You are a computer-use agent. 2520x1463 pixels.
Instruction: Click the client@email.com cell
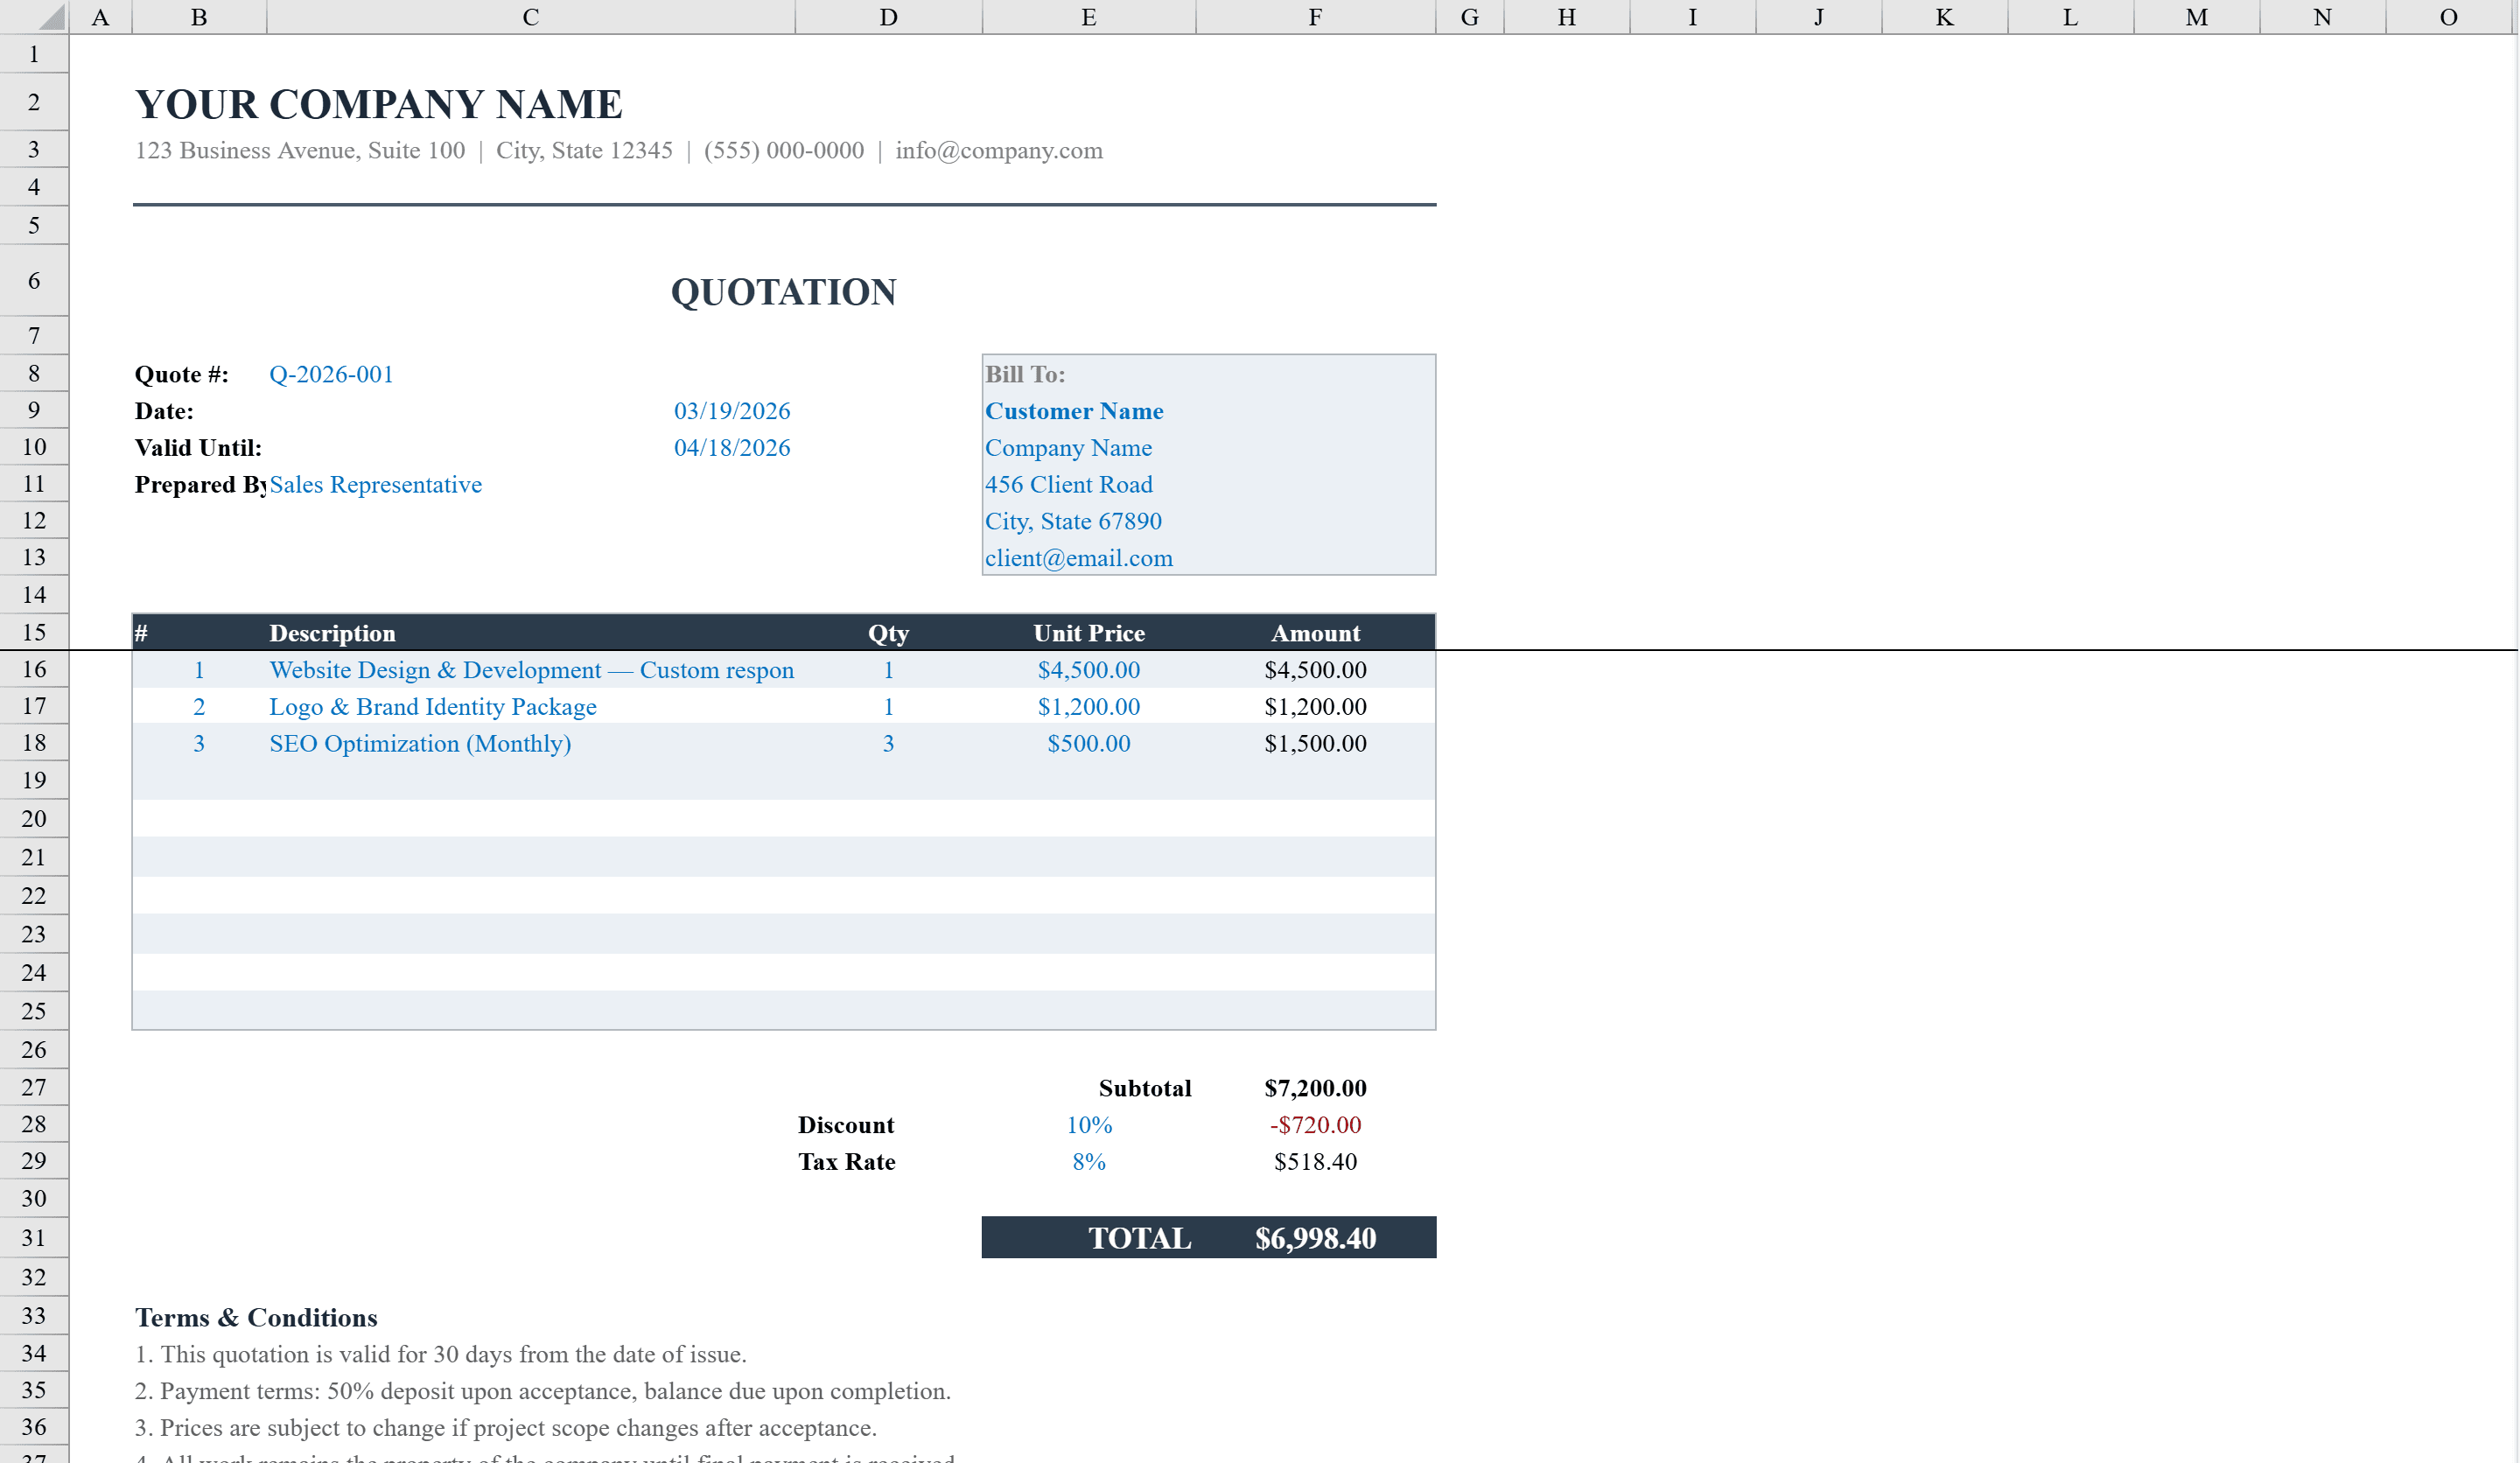pos(1079,557)
